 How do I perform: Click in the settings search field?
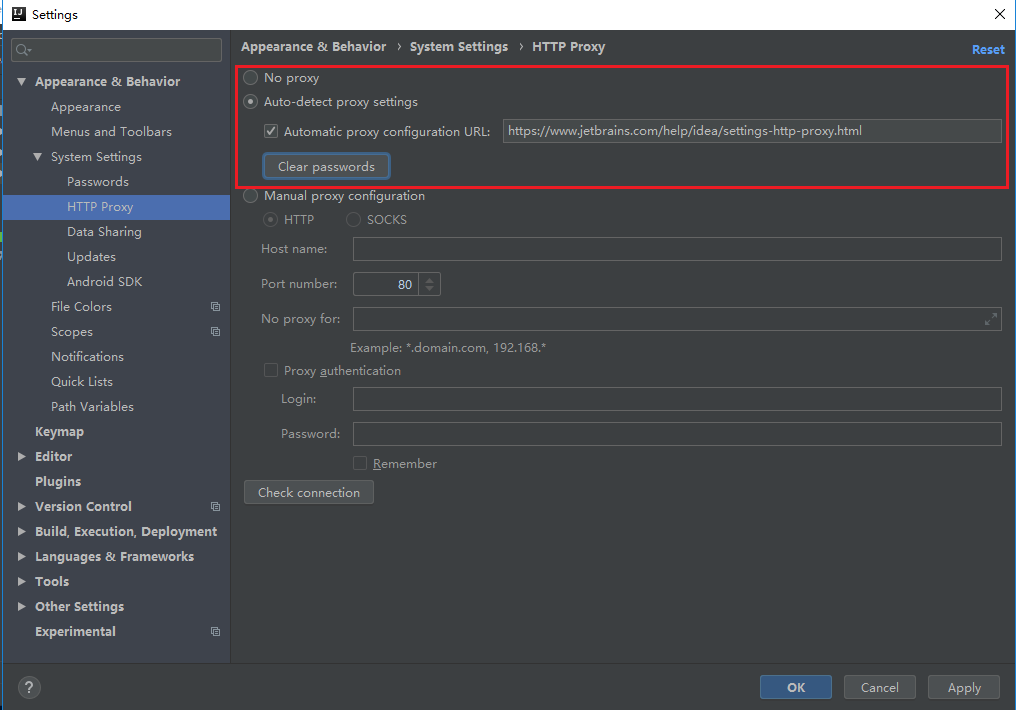[117, 50]
